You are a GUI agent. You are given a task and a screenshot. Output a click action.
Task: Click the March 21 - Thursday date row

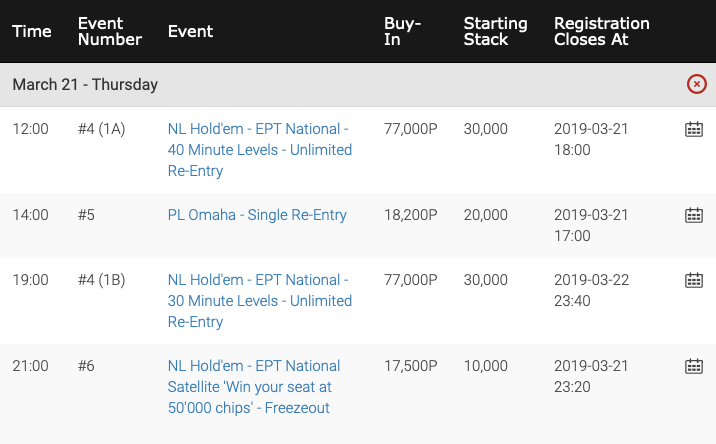358,85
